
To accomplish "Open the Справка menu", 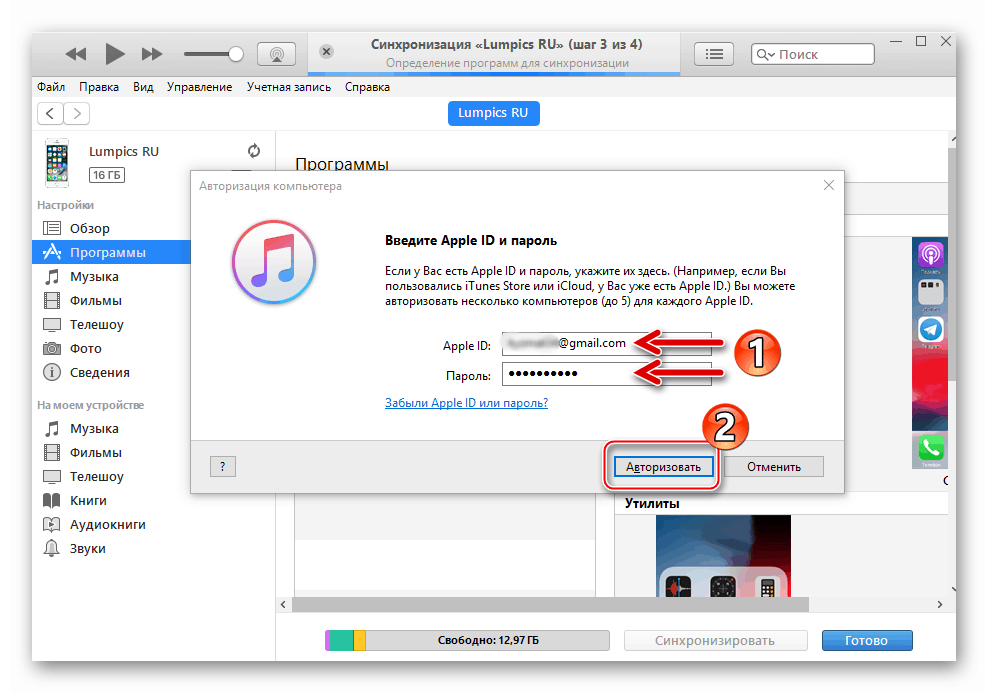I will [x=367, y=87].
